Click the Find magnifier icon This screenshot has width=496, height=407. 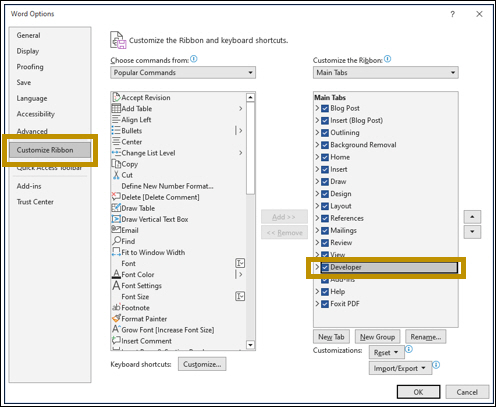[116, 241]
